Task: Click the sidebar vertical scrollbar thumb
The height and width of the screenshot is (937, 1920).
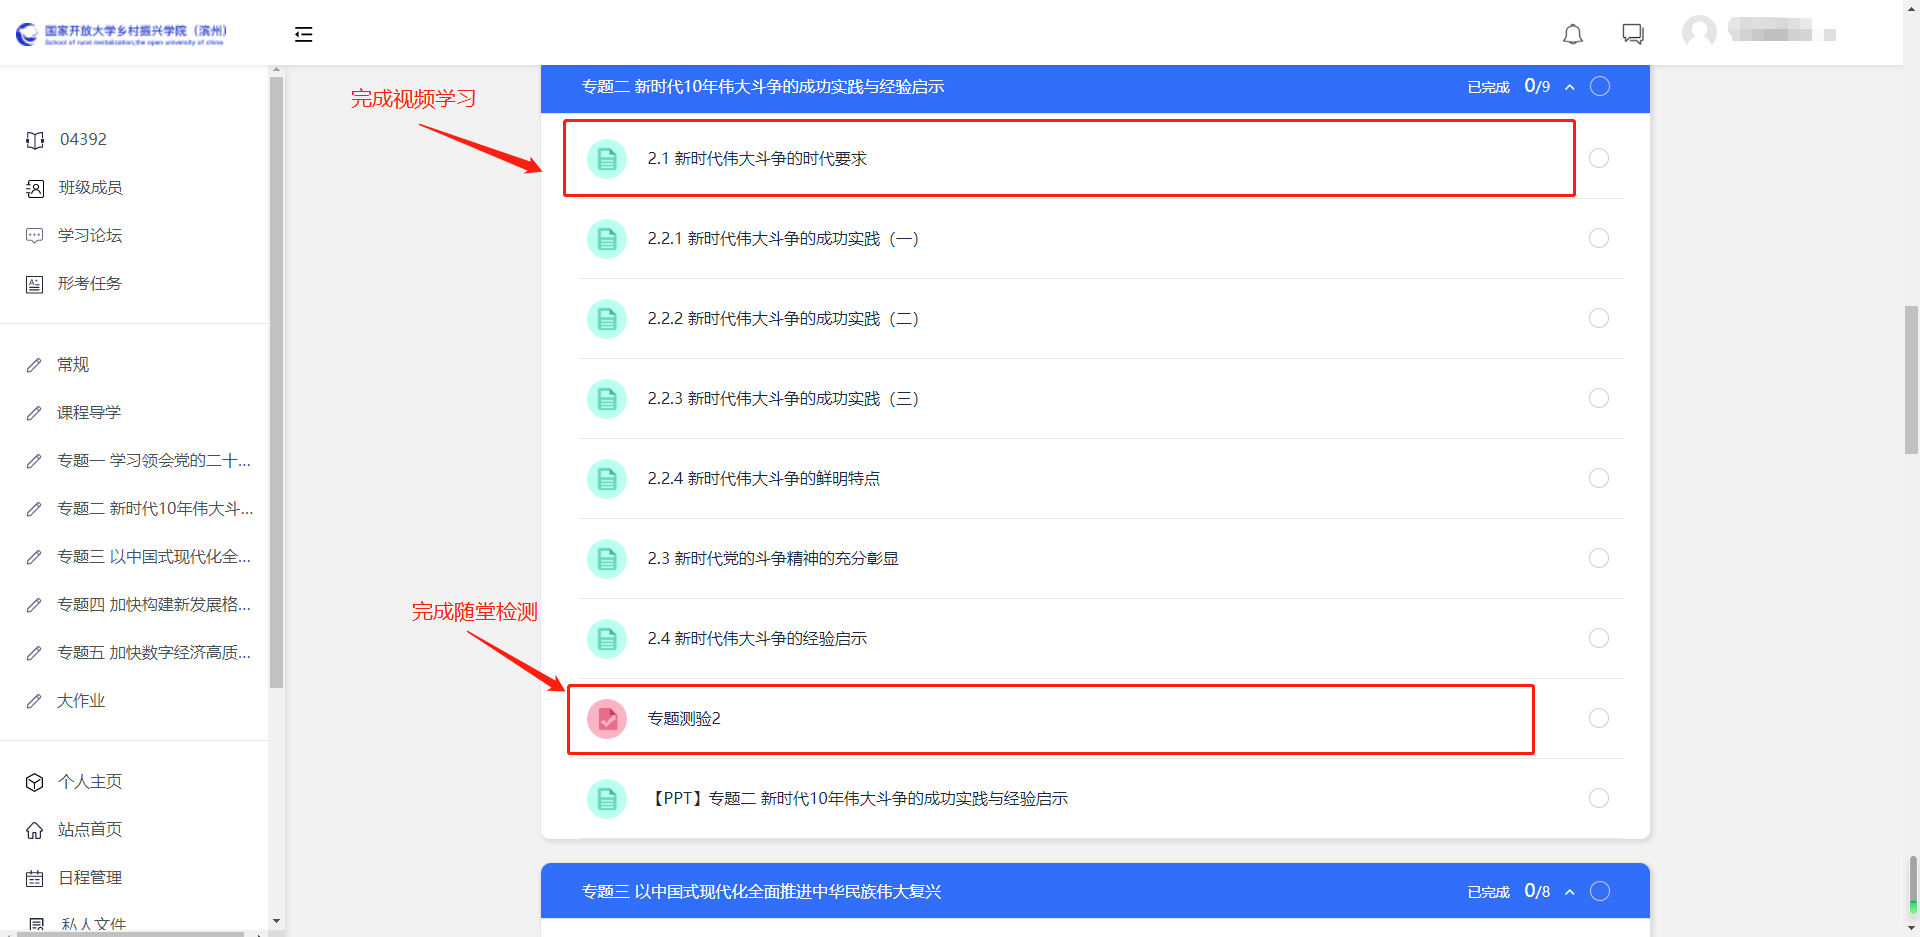Action: 276,383
